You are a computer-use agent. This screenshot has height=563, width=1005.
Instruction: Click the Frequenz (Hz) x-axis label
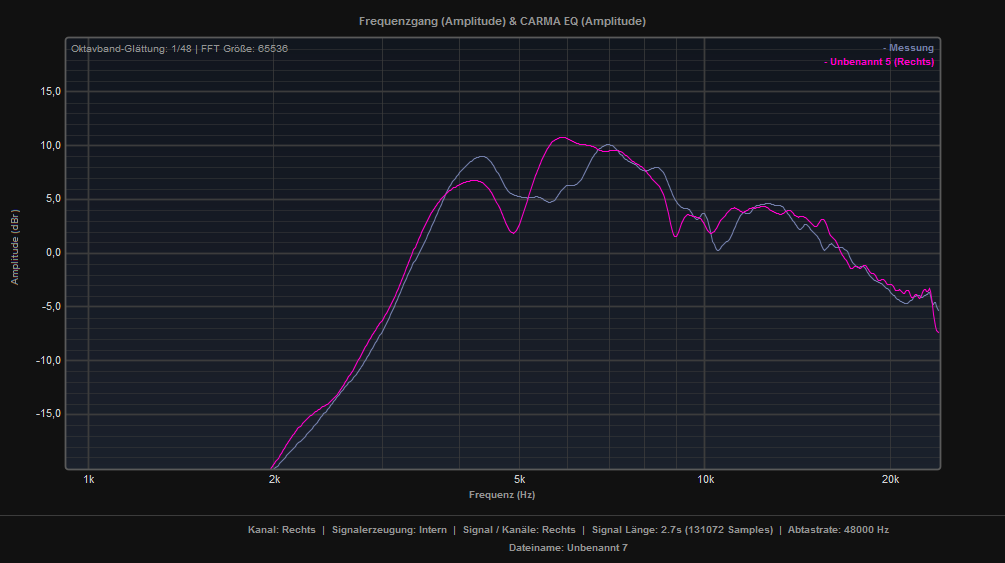pos(502,495)
